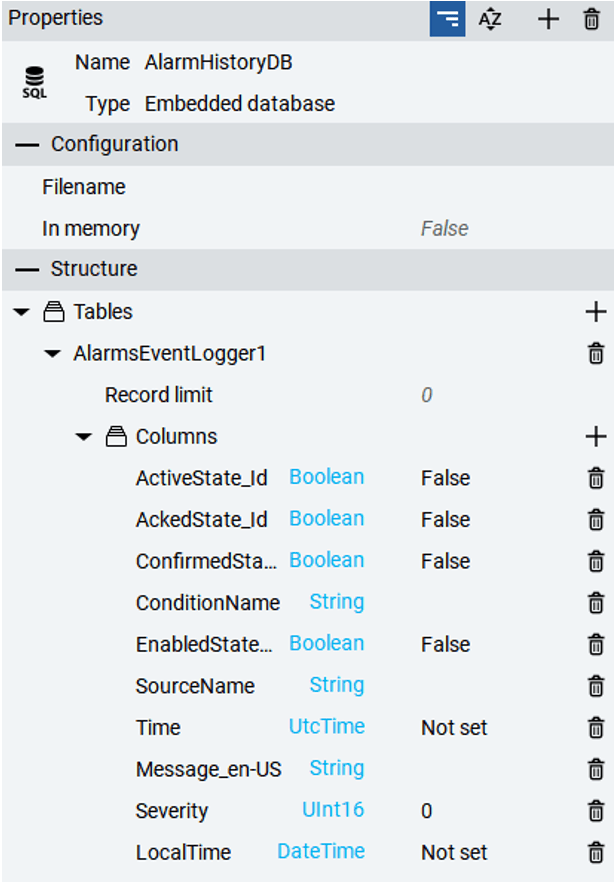The width and height of the screenshot is (614, 883).
Task: Click the Time Not set value
Action: [x=454, y=728]
